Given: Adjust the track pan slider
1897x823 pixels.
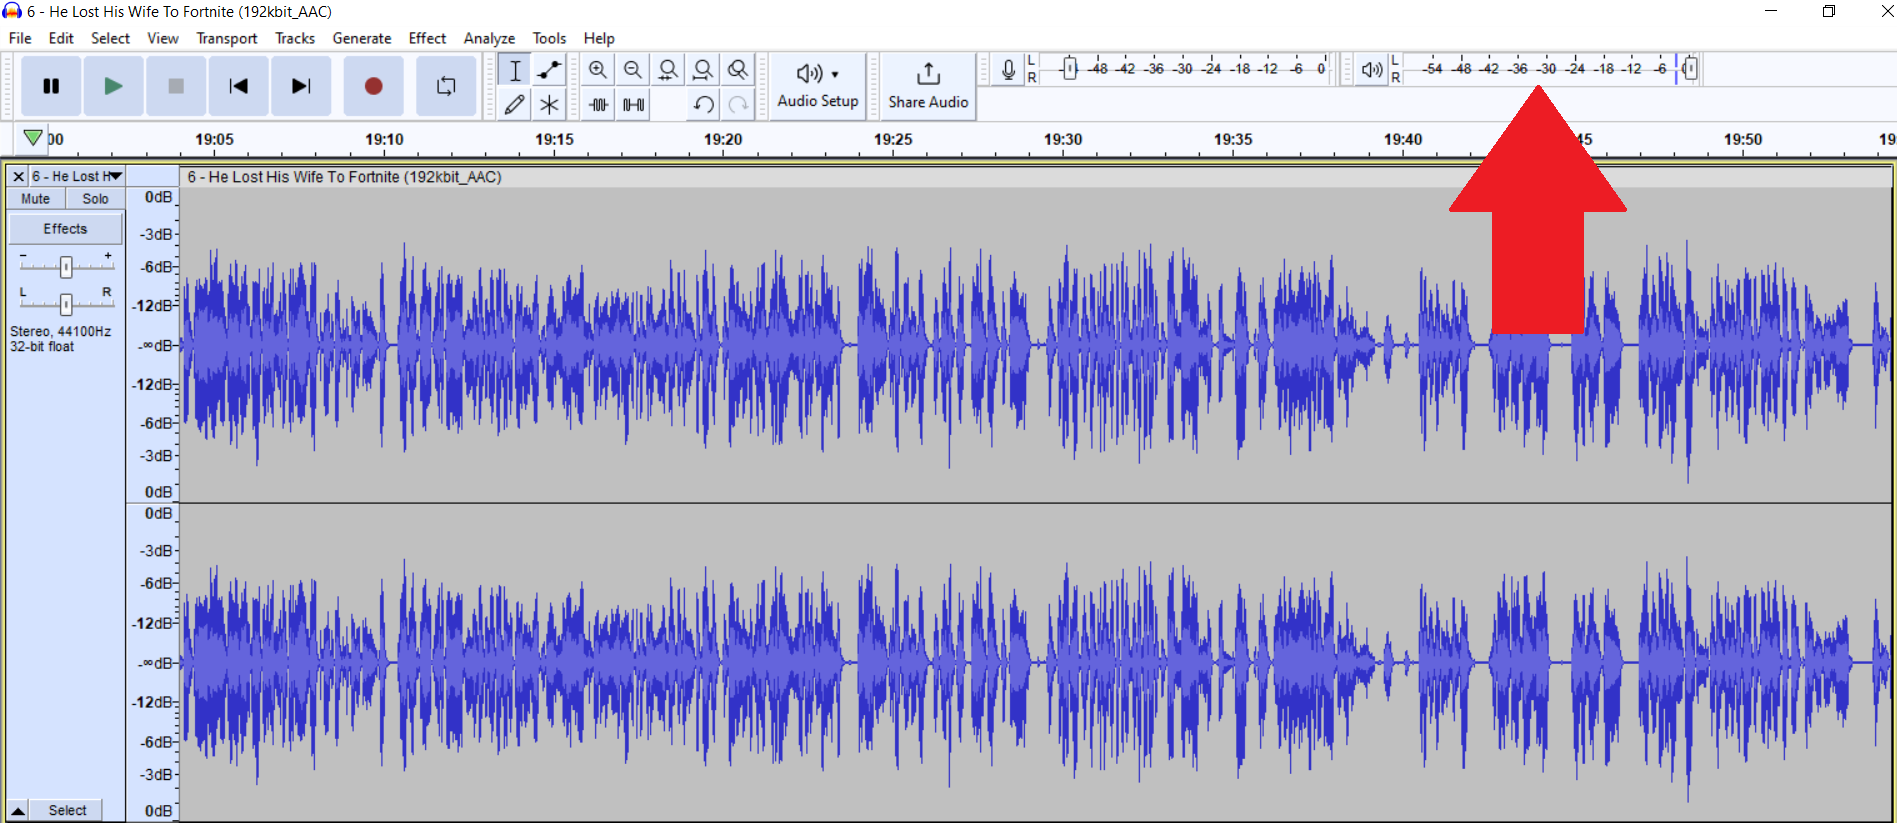Looking at the screenshot, I should point(66,303).
